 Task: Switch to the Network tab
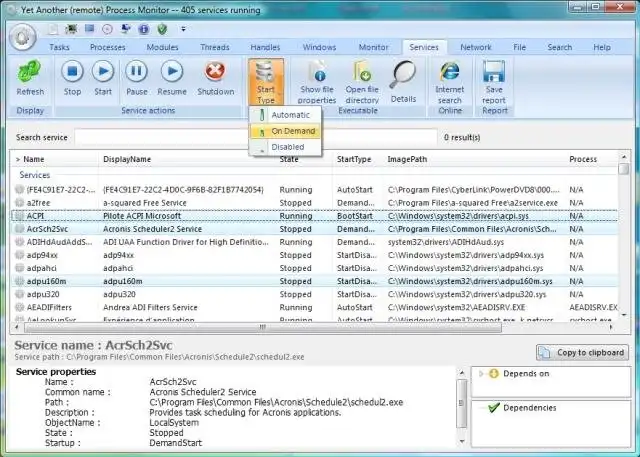point(476,47)
